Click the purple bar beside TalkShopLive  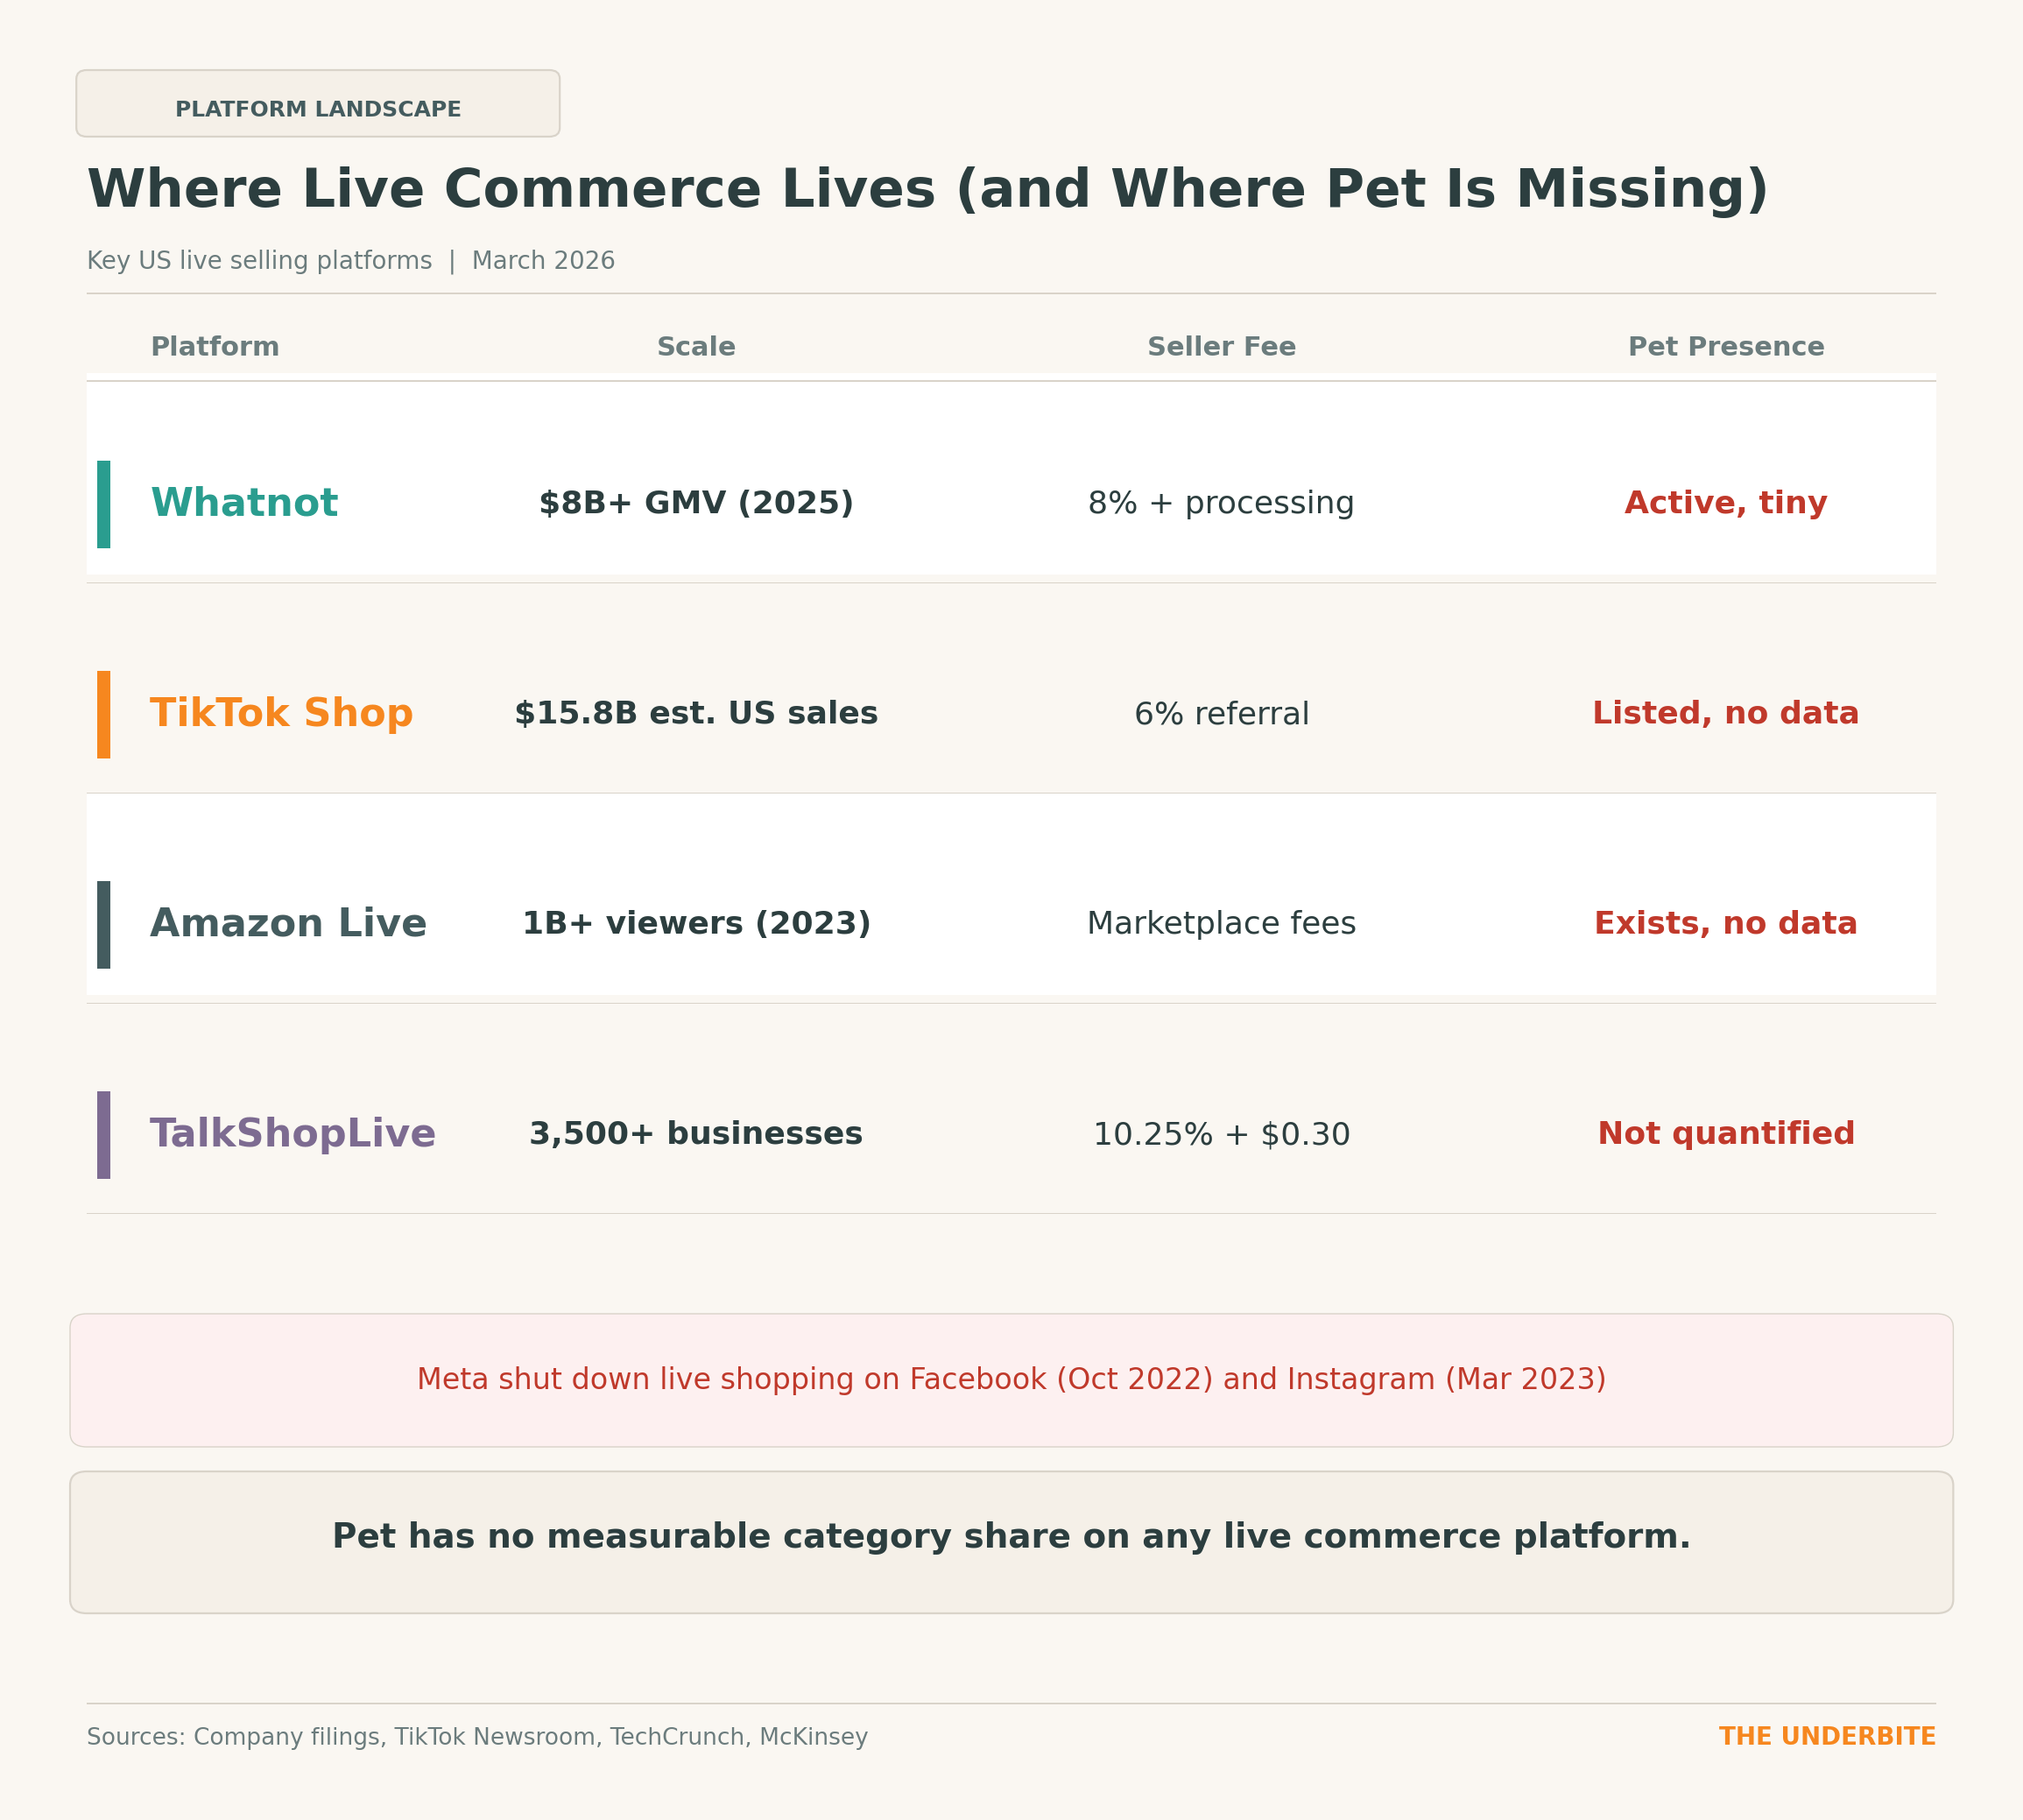pos(104,1135)
